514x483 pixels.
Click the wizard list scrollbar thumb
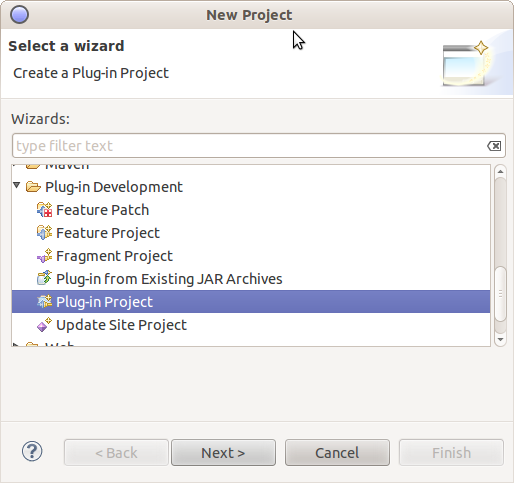coord(500,293)
